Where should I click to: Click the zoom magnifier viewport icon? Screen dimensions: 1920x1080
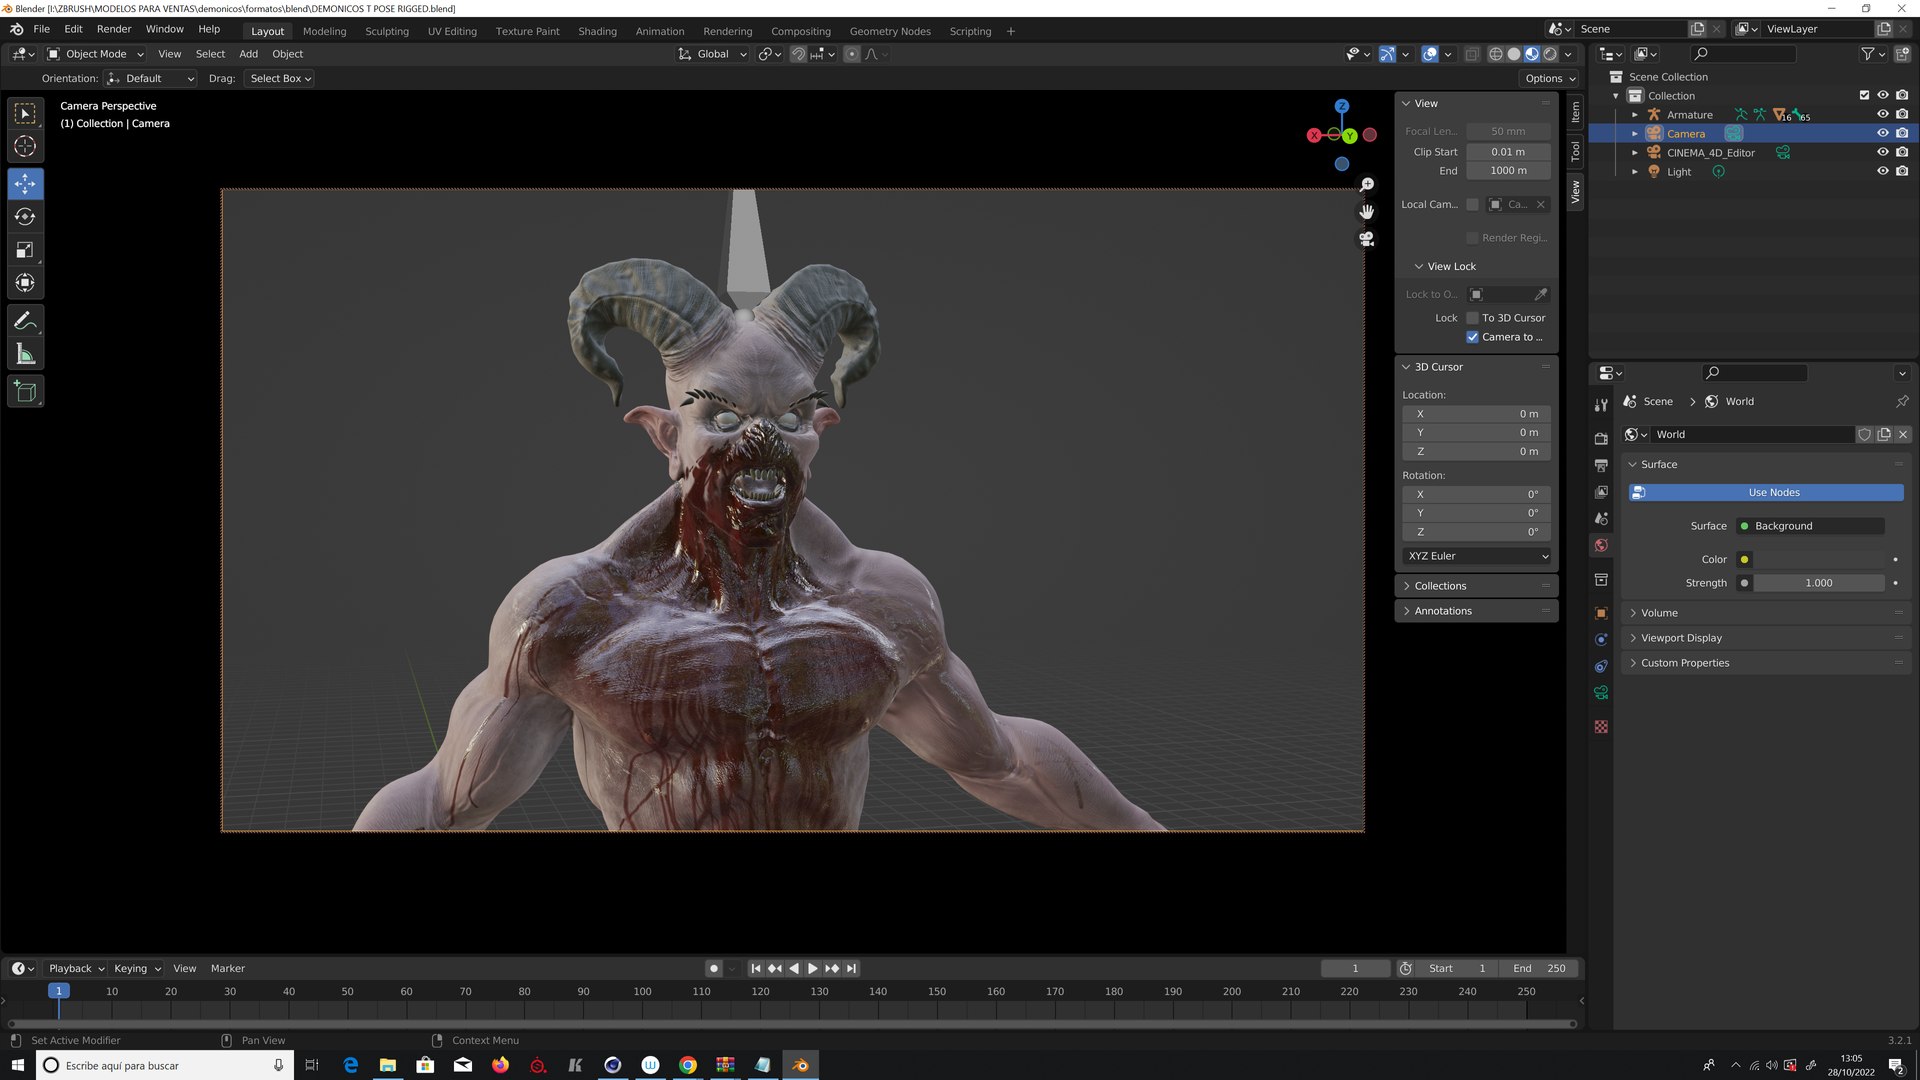pos(1367,185)
